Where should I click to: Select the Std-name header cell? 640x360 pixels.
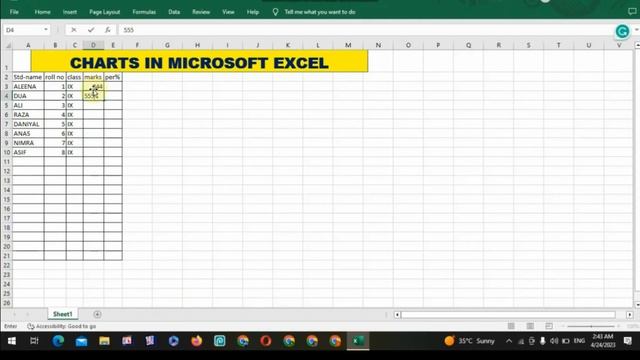pyautogui.click(x=28, y=77)
